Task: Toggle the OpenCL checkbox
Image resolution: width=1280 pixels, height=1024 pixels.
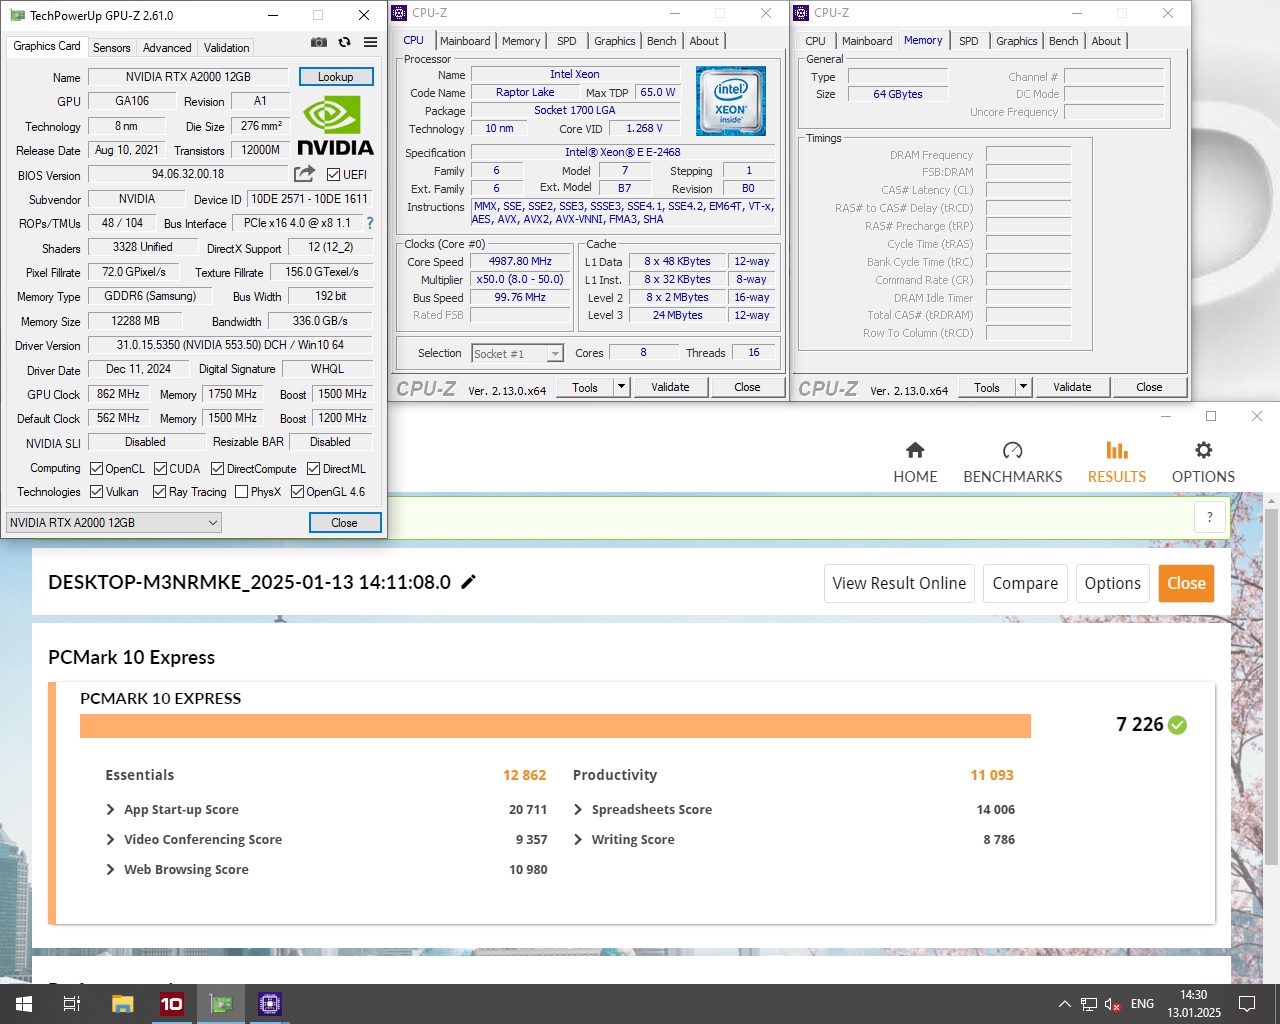Action: pyautogui.click(x=97, y=468)
